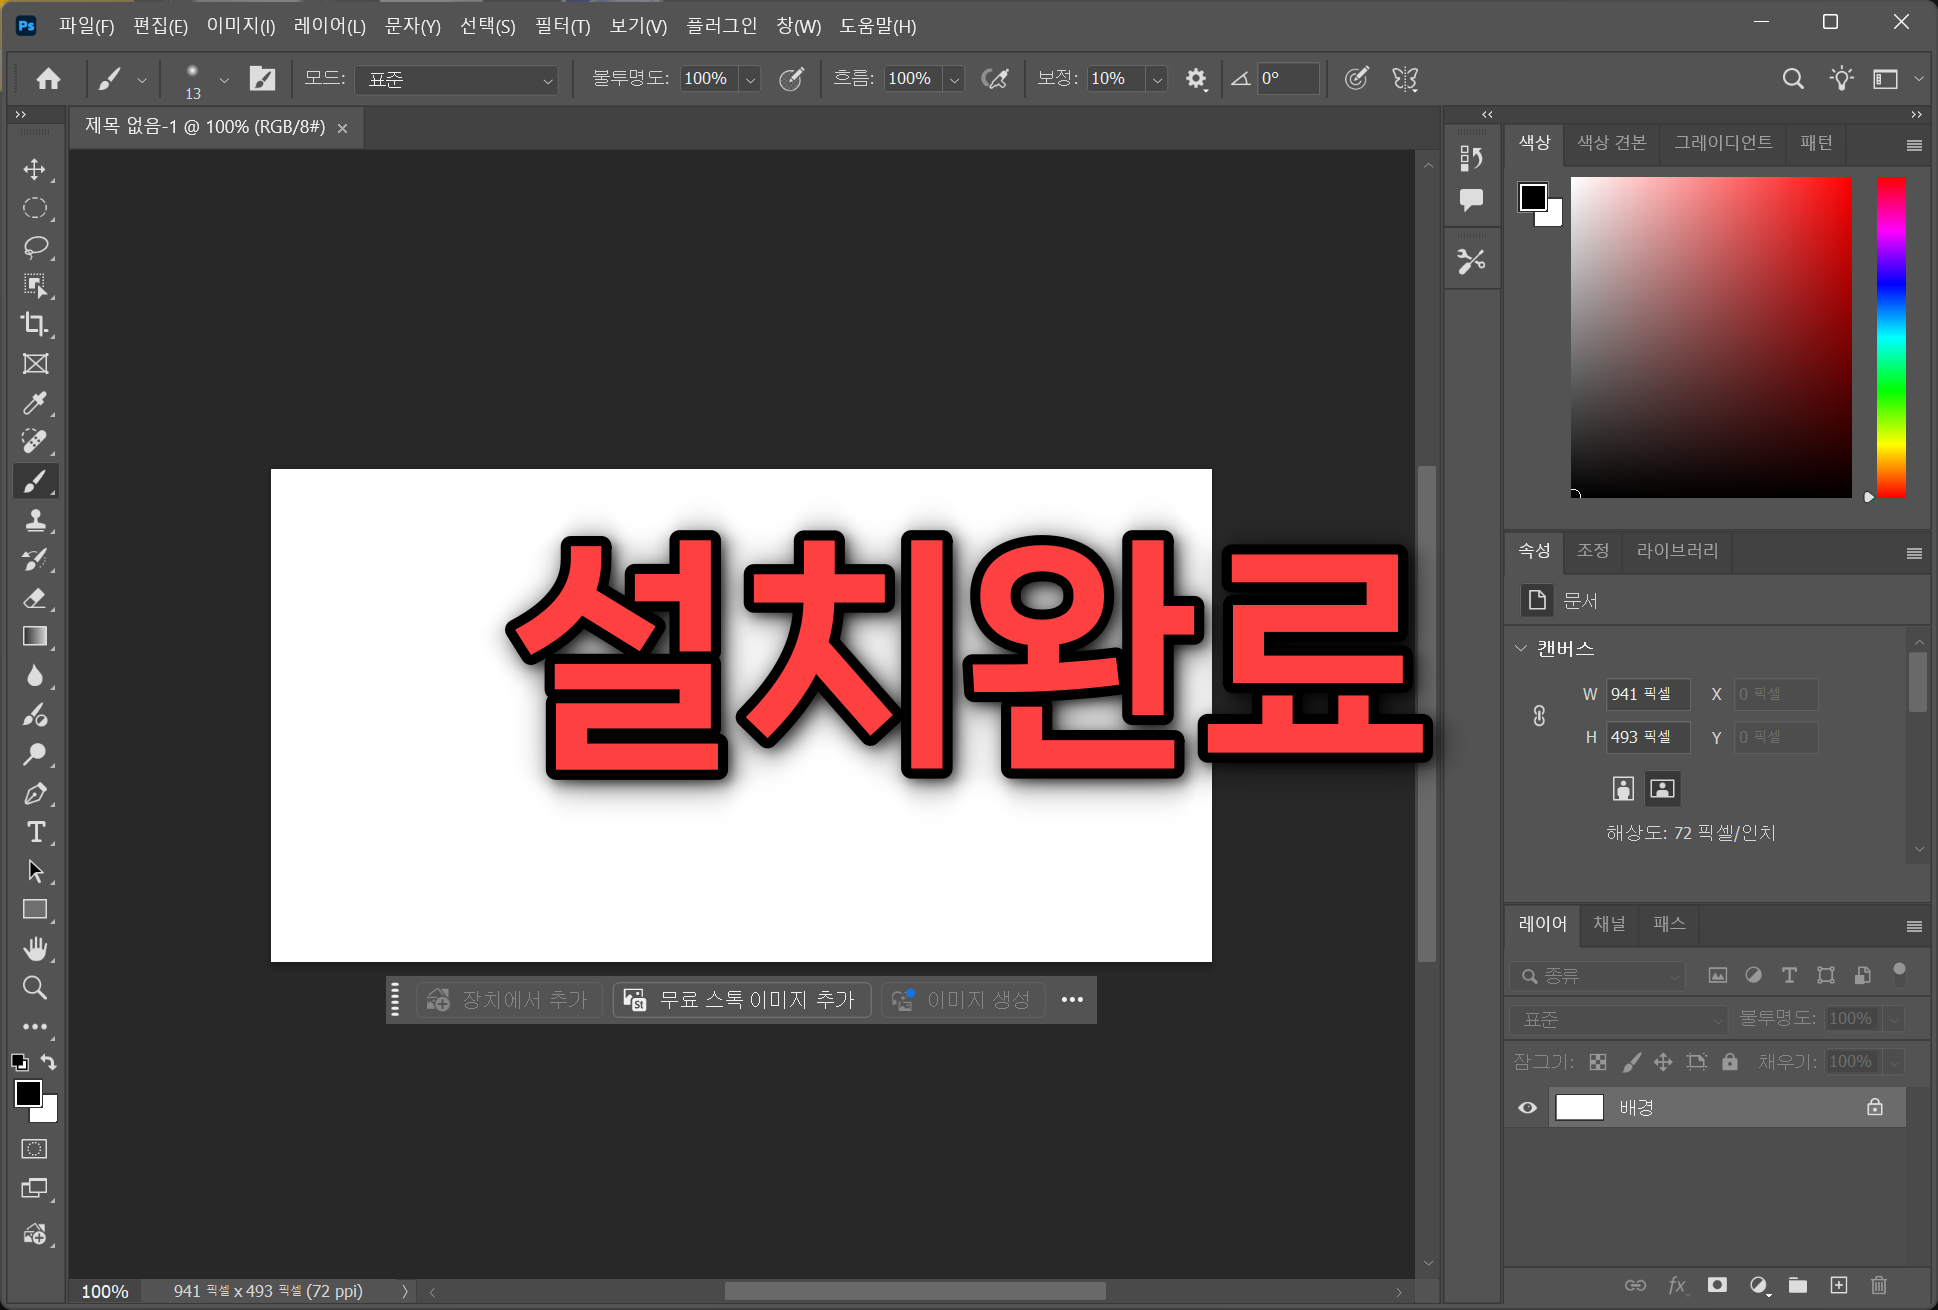
Task: Select the Crop tool
Action: point(35,324)
